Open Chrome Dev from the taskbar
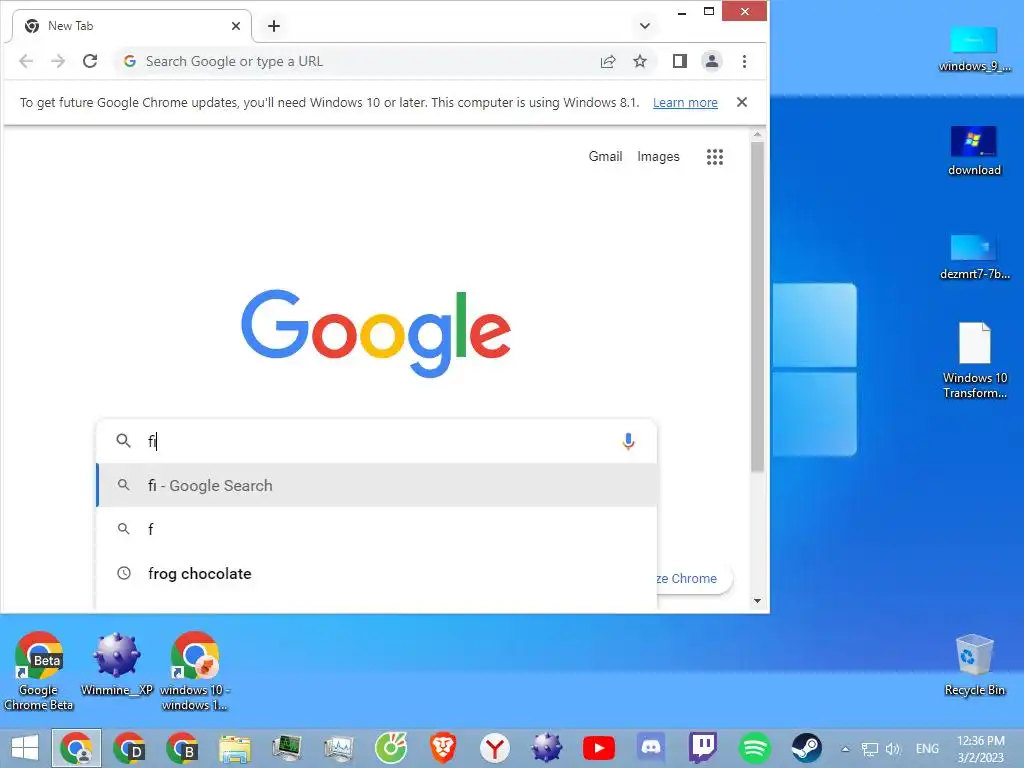This screenshot has height=768, width=1024. (x=129, y=748)
